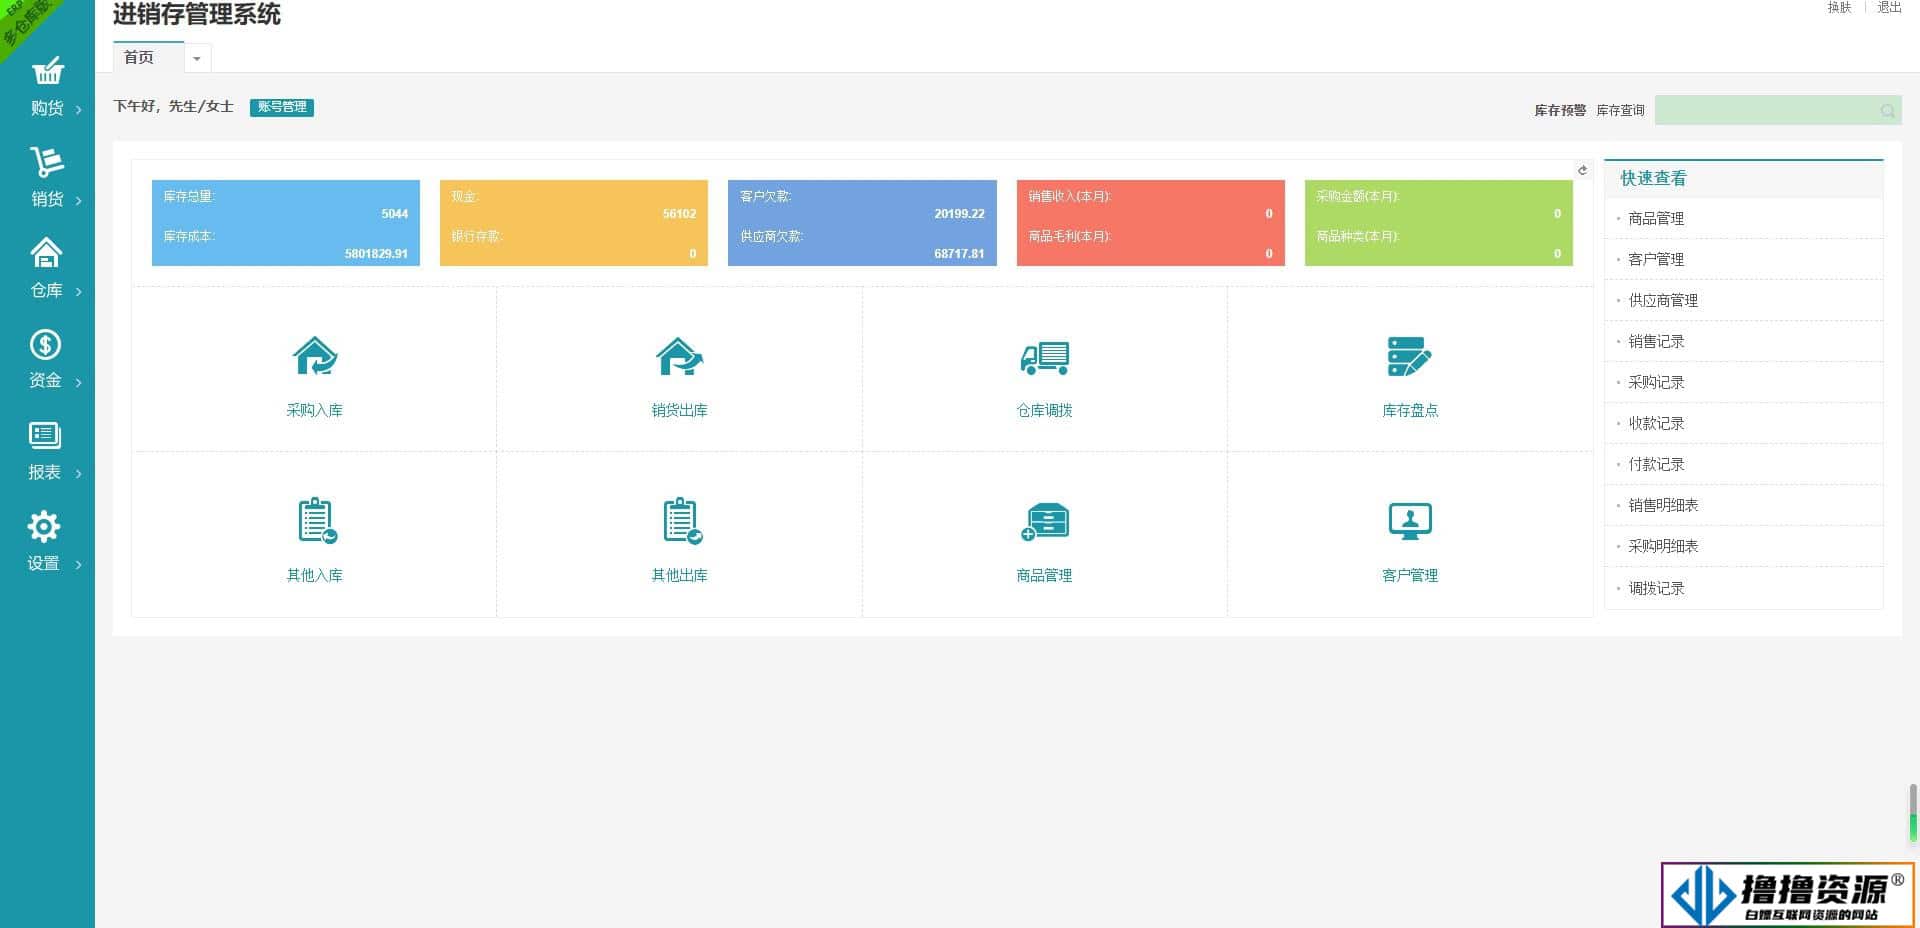Open the 购货 purchasing basket icon
Image resolution: width=1920 pixels, height=928 pixels.
point(47,71)
